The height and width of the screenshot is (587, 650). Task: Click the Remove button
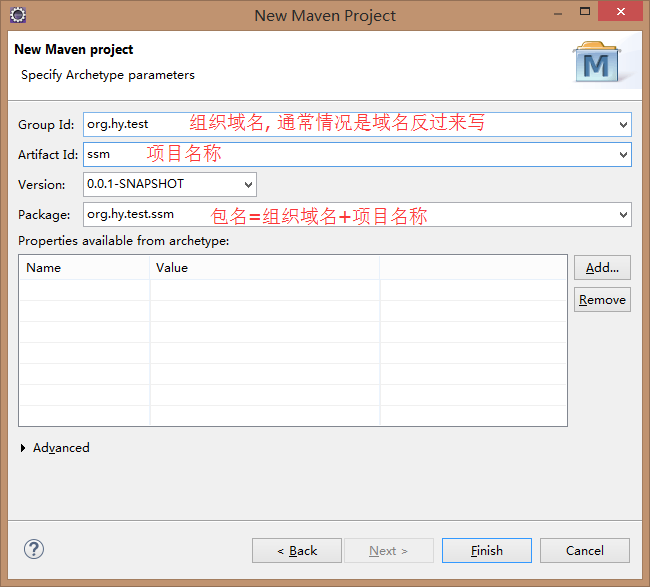602,300
